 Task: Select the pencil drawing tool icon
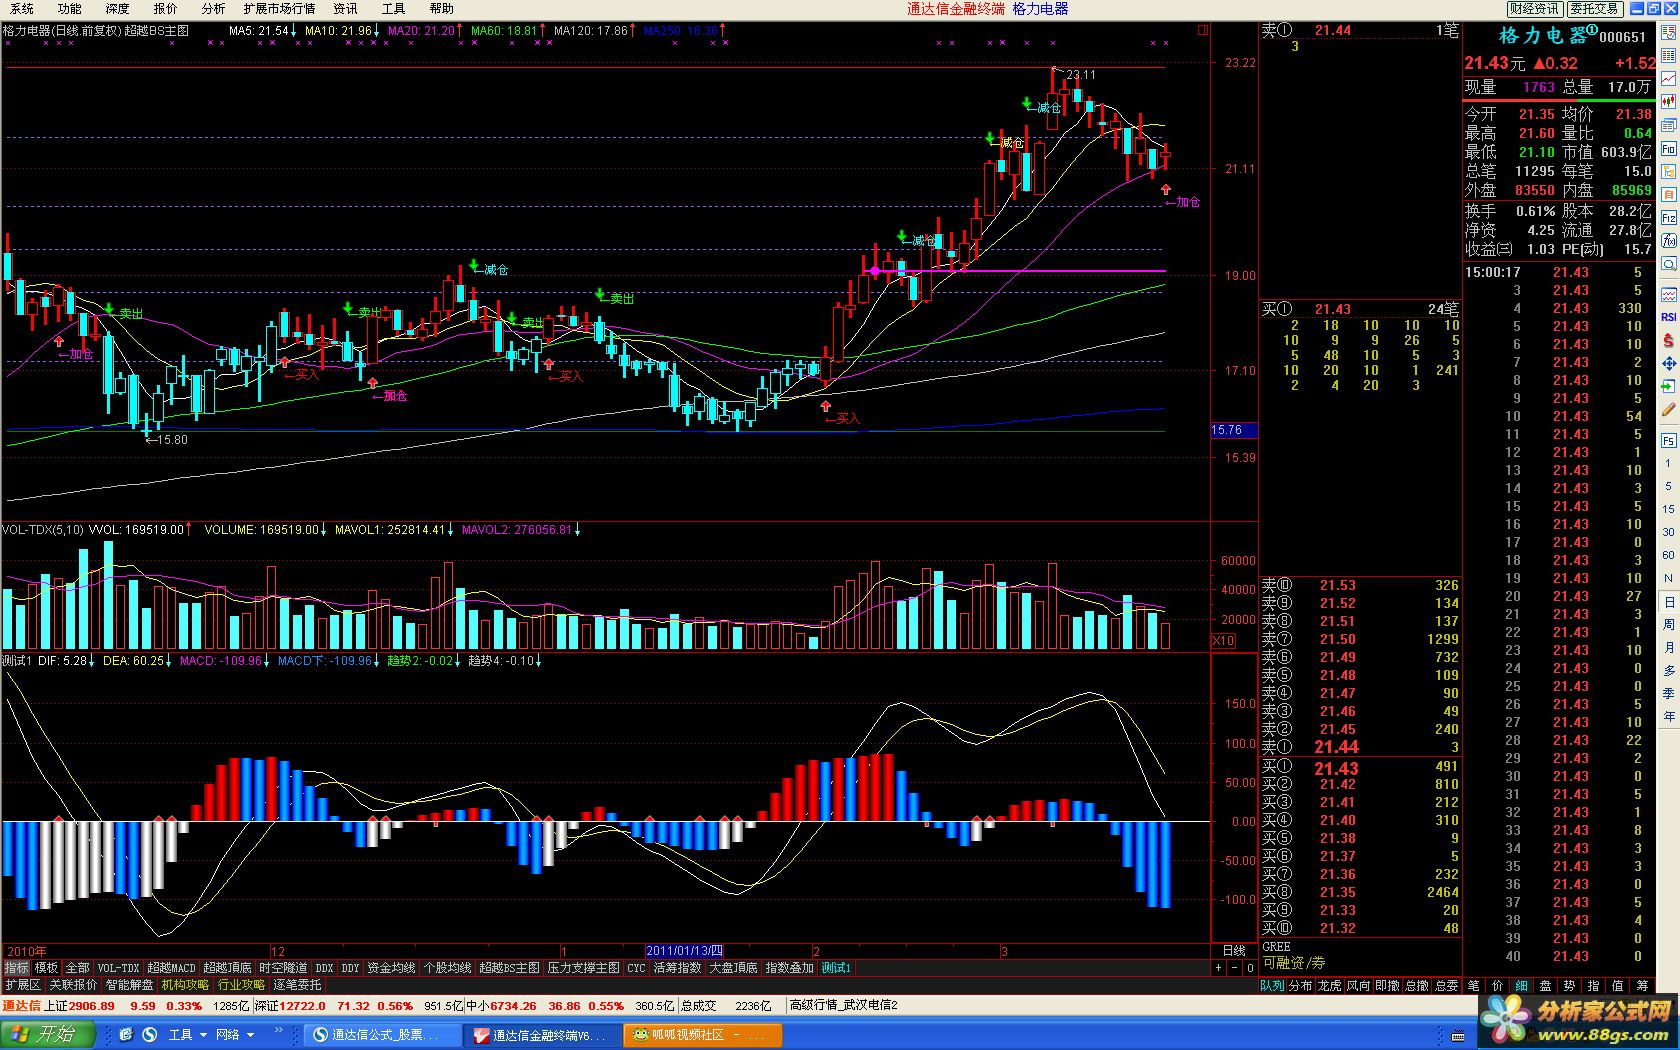1668,410
